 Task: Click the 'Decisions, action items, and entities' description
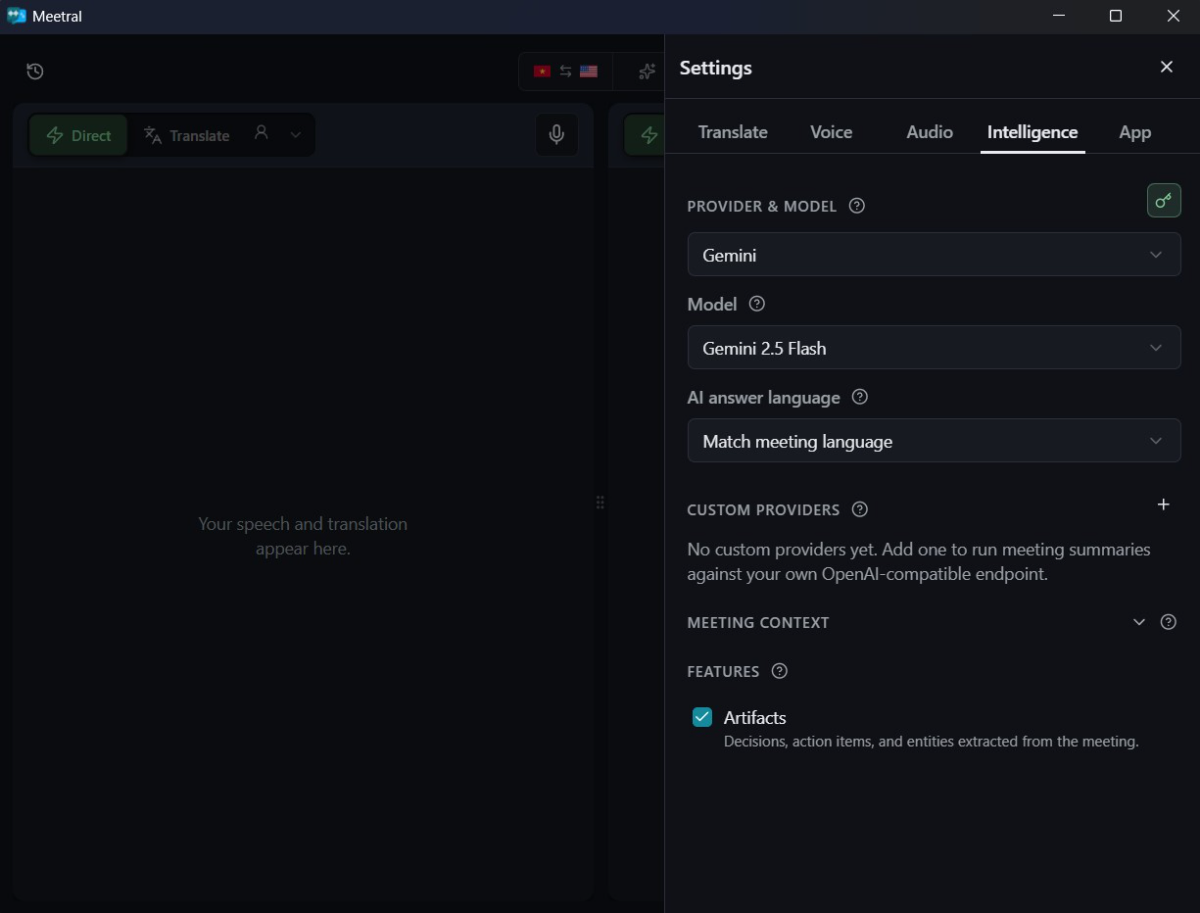931,742
